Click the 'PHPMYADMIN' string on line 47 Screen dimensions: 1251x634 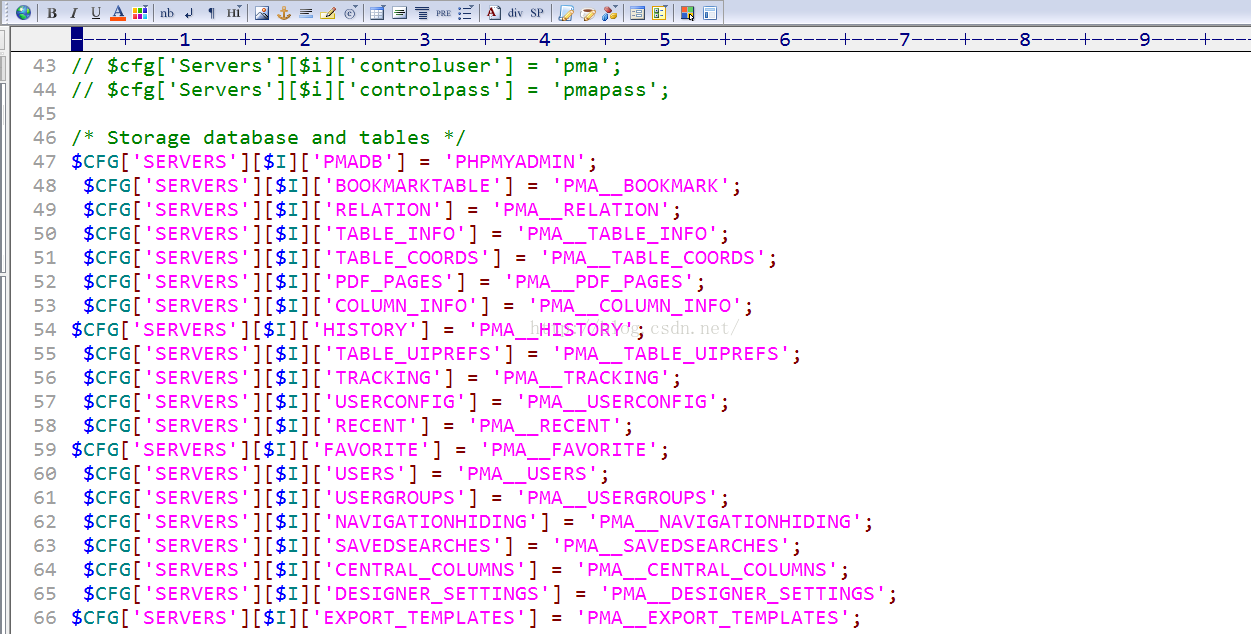click(515, 162)
